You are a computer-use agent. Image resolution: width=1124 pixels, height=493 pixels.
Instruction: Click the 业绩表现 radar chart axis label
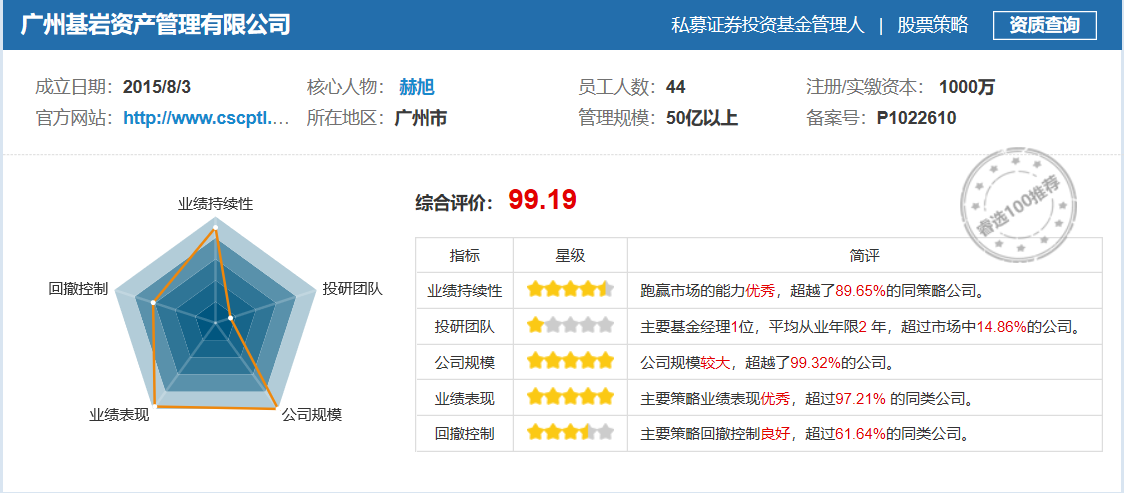(119, 415)
